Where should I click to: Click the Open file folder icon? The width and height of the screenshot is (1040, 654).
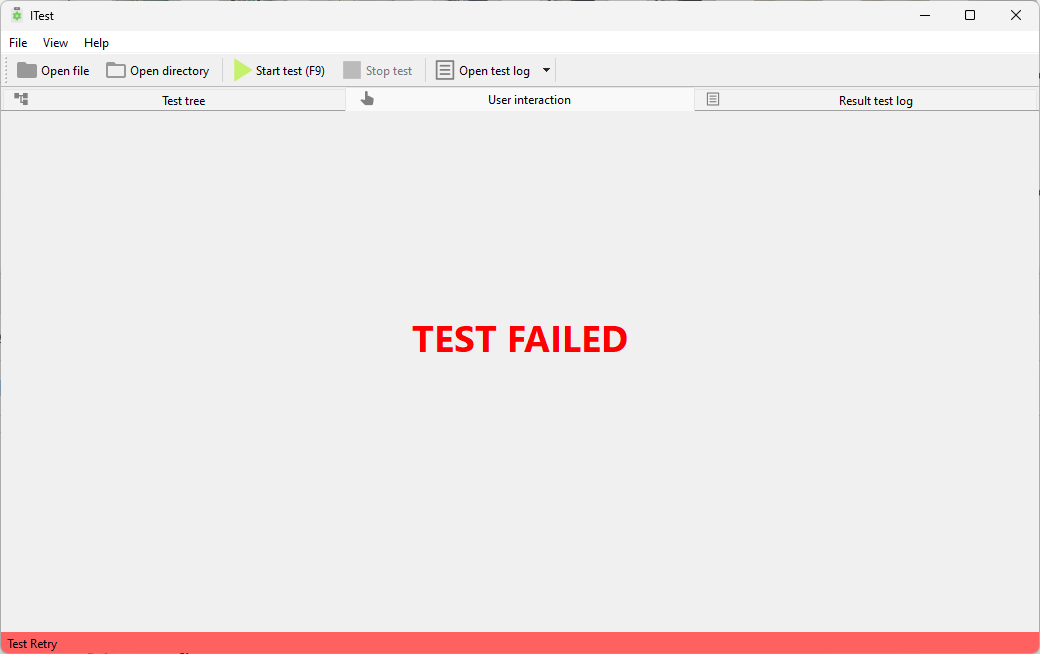coord(27,70)
